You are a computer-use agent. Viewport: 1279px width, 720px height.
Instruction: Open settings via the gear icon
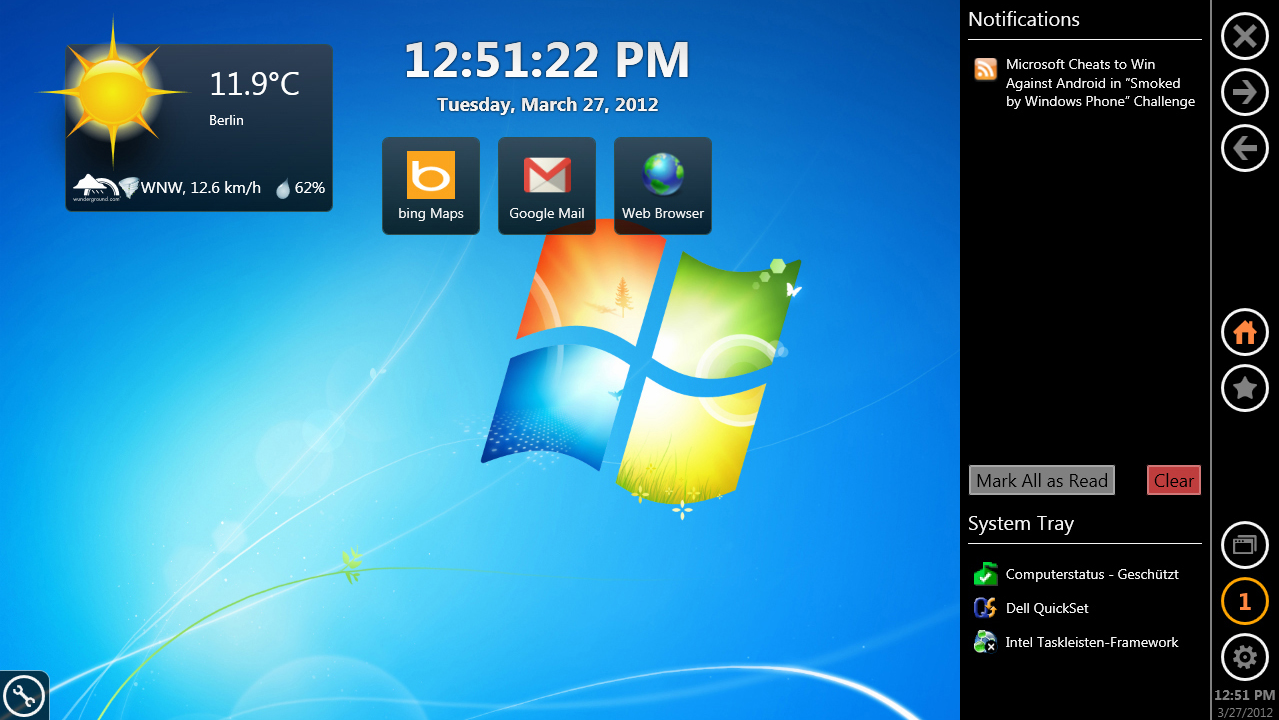(1245, 657)
